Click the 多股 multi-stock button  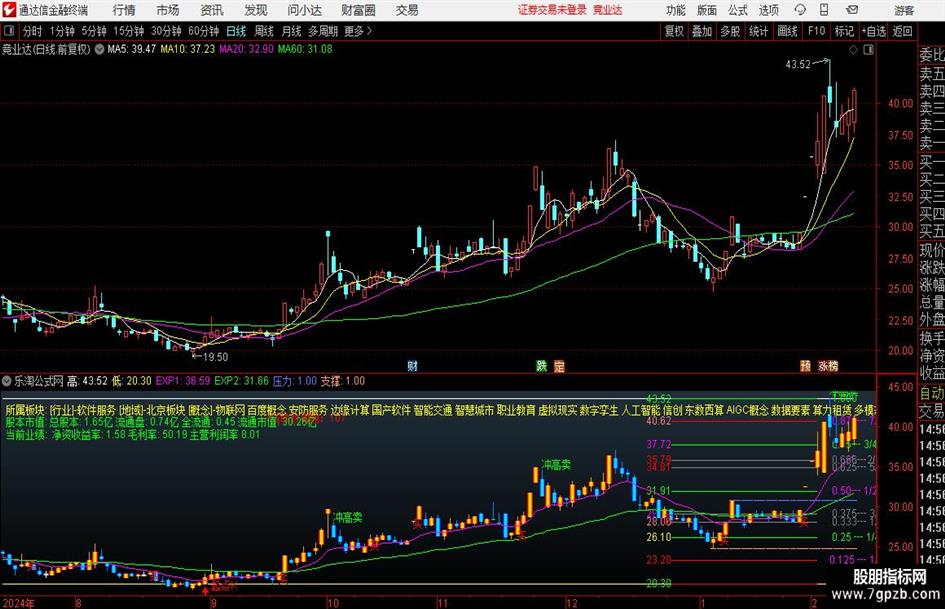[730, 31]
